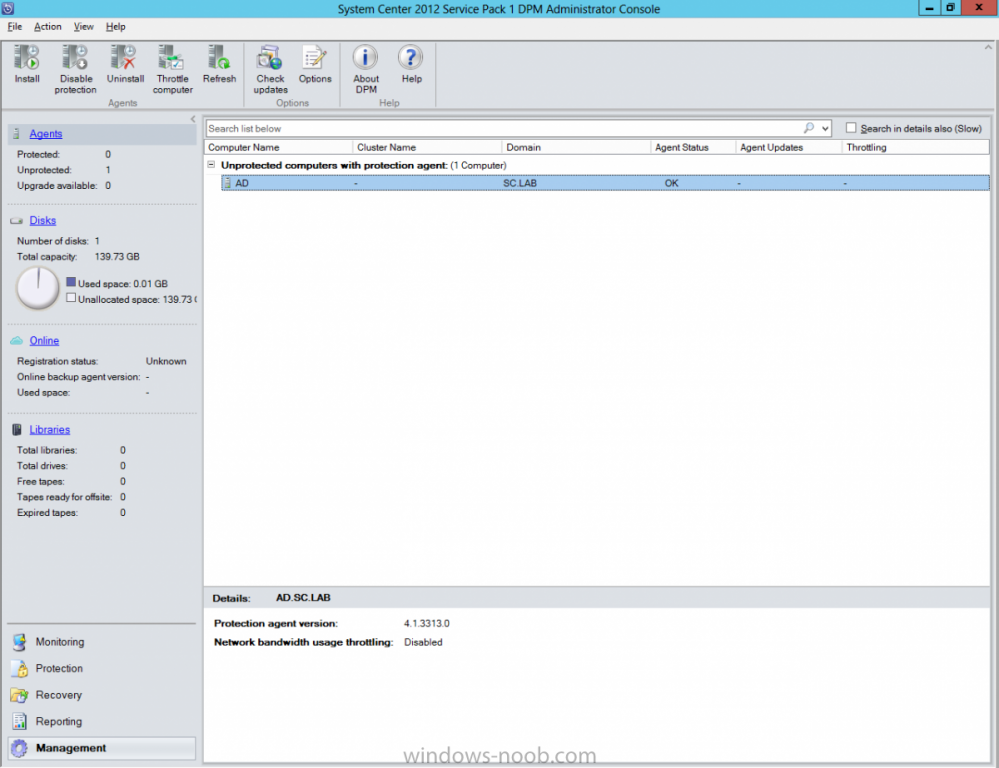Open Throttle computer settings
The width and height of the screenshot is (999, 768).
click(172, 57)
